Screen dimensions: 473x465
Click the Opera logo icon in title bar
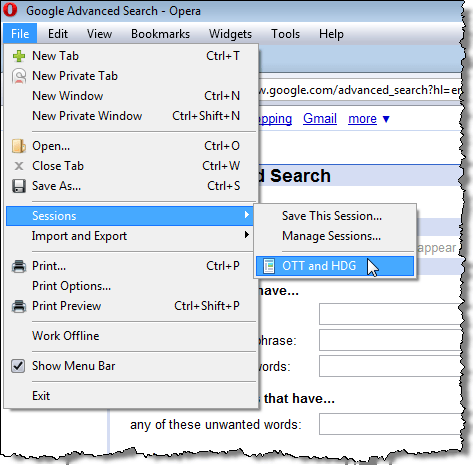pos(10,10)
